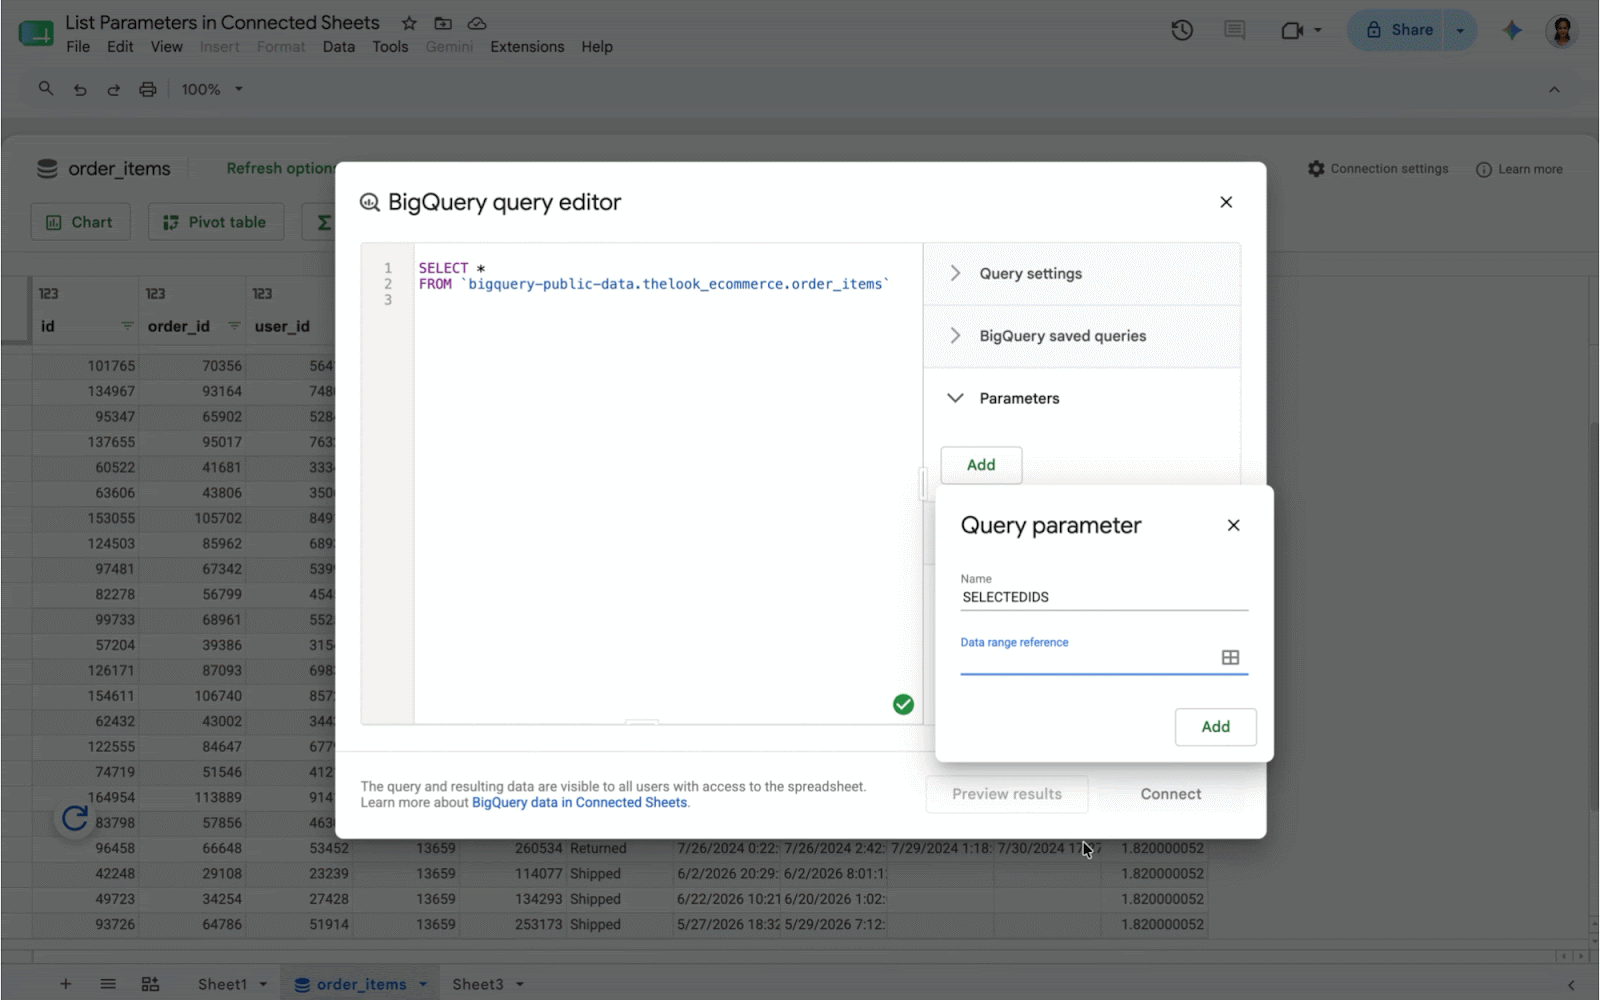
Task: Open the order_items tab dropdown arrow
Action: tap(423, 984)
